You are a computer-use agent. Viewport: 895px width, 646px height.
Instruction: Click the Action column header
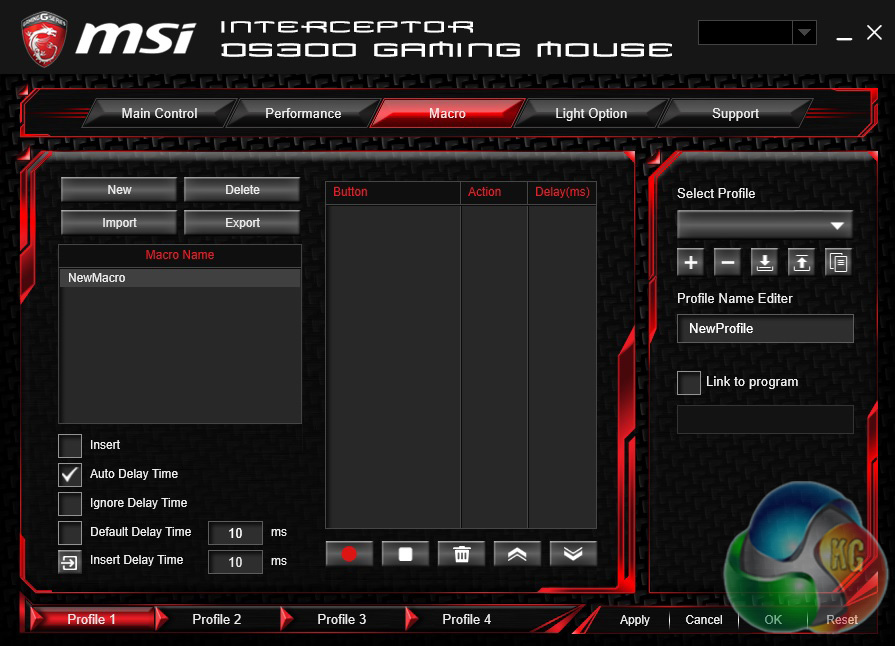pos(494,192)
